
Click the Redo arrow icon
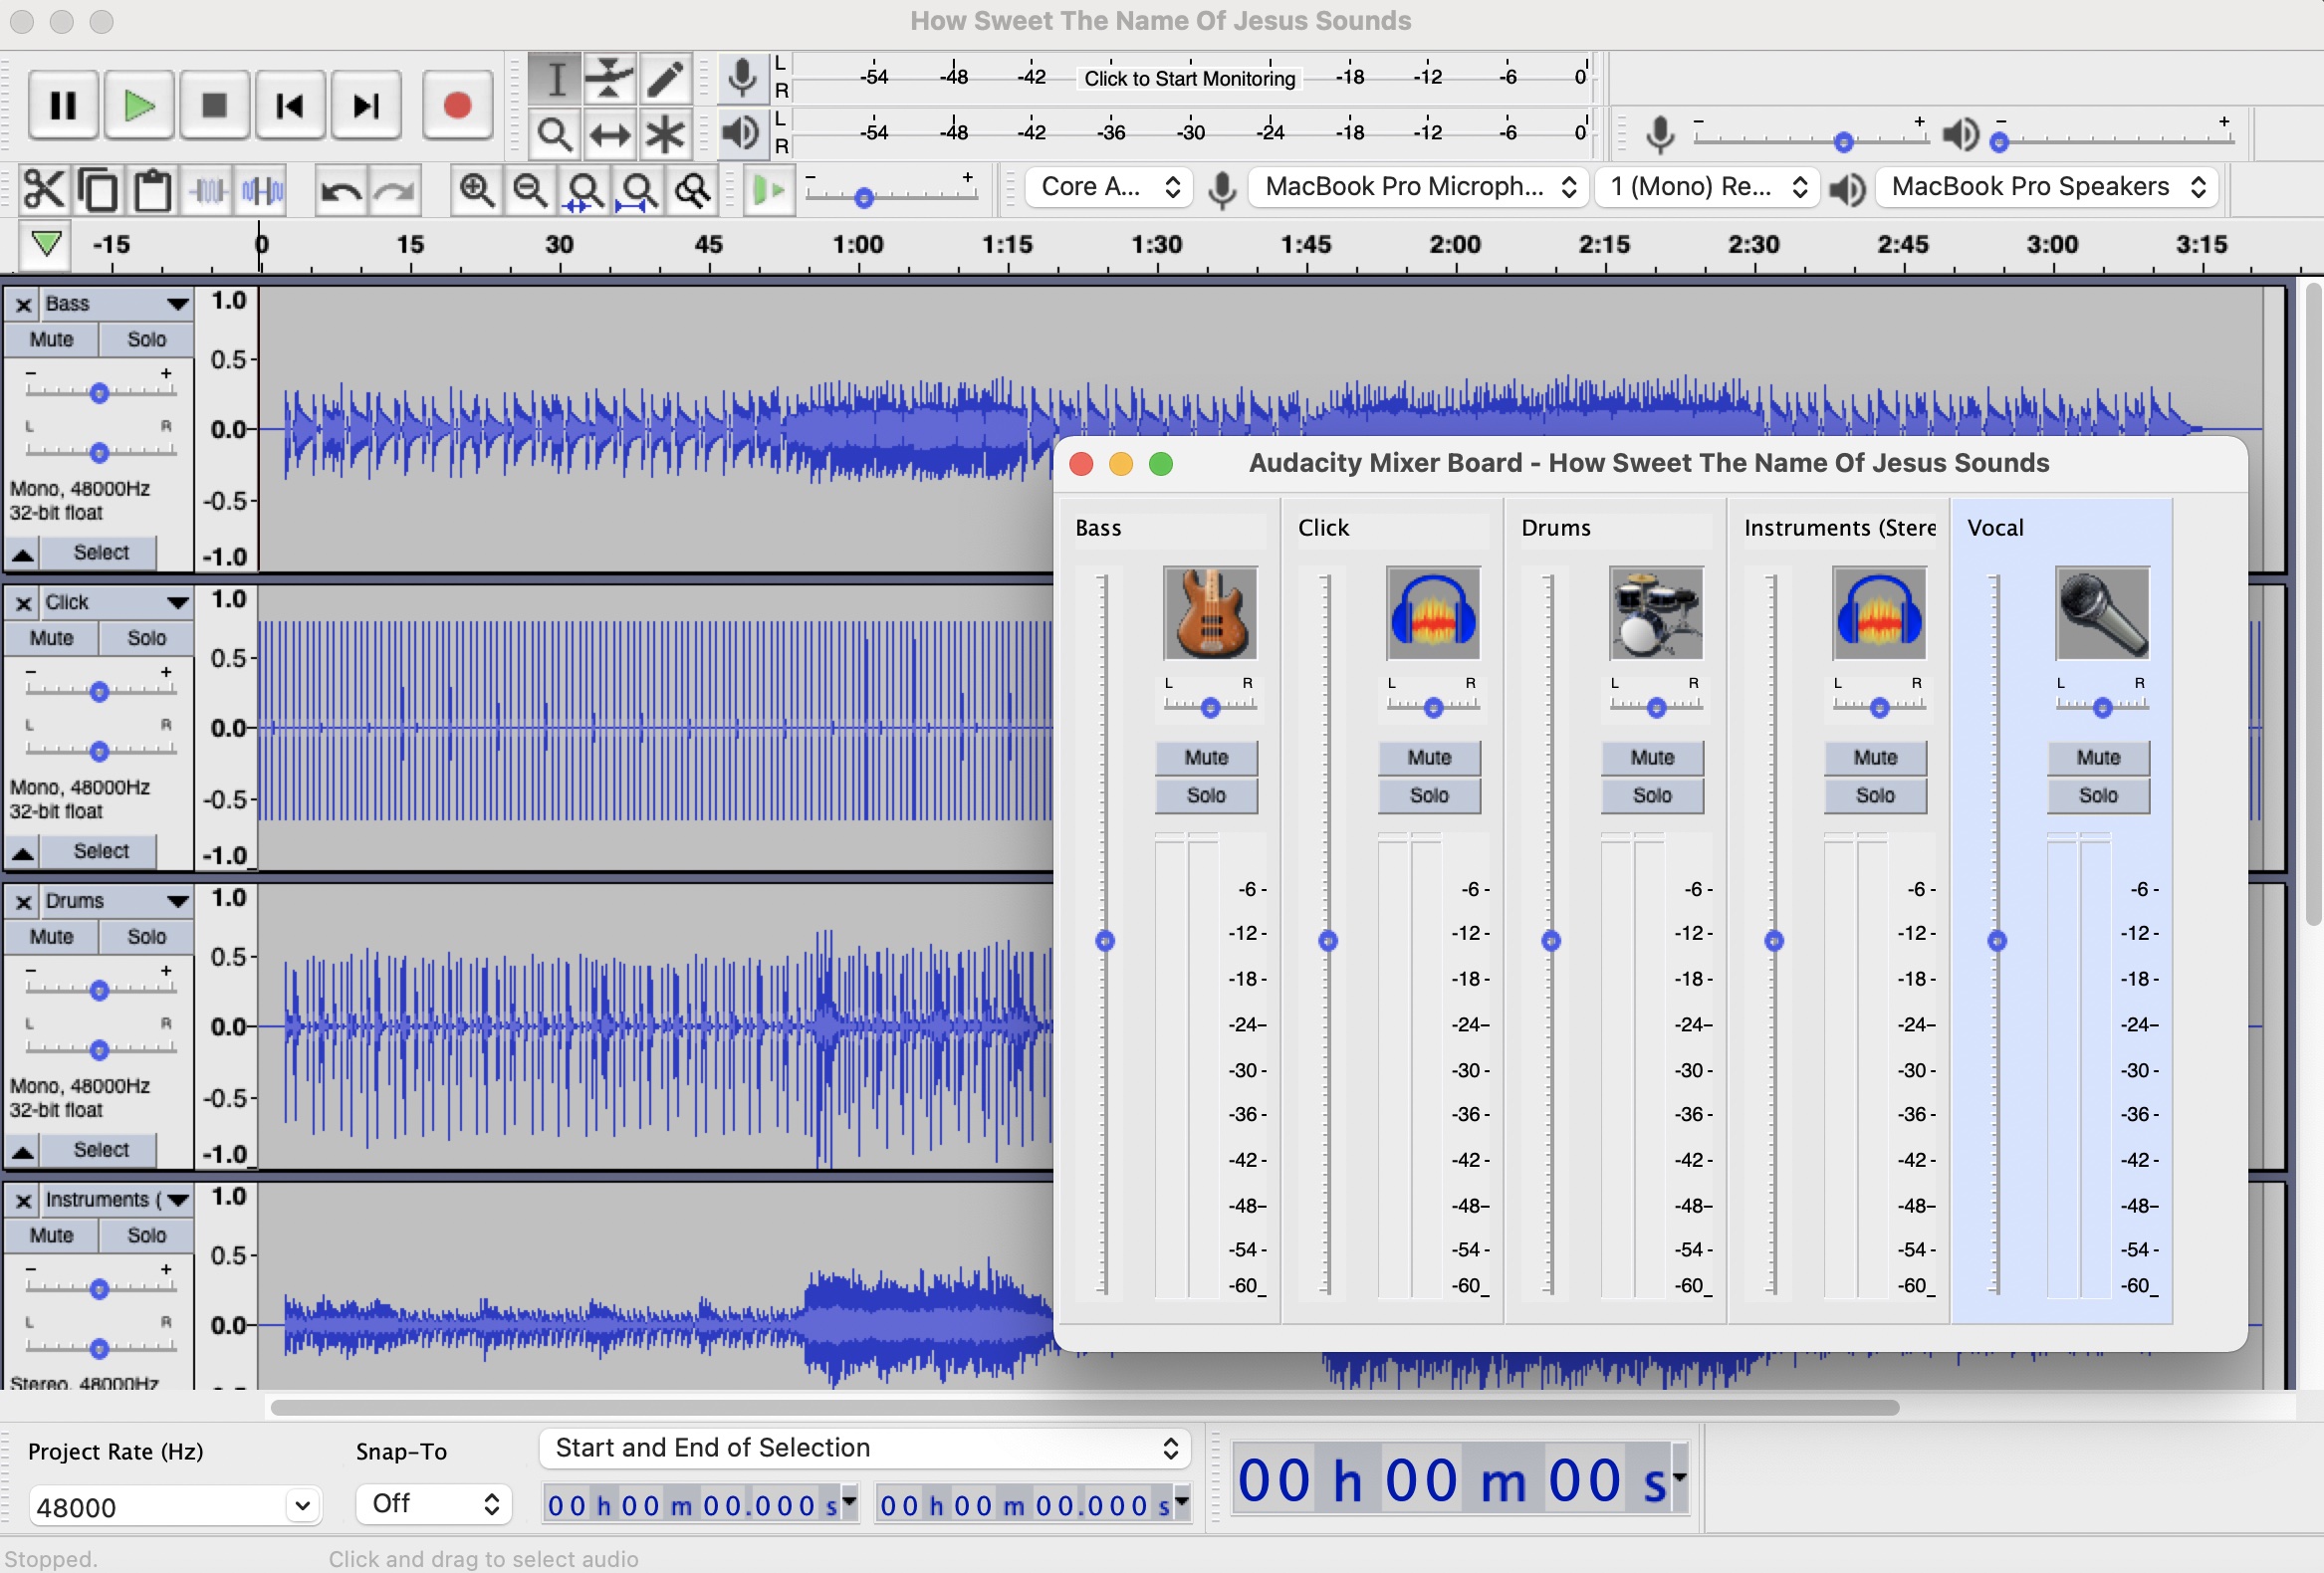coord(395,189)
